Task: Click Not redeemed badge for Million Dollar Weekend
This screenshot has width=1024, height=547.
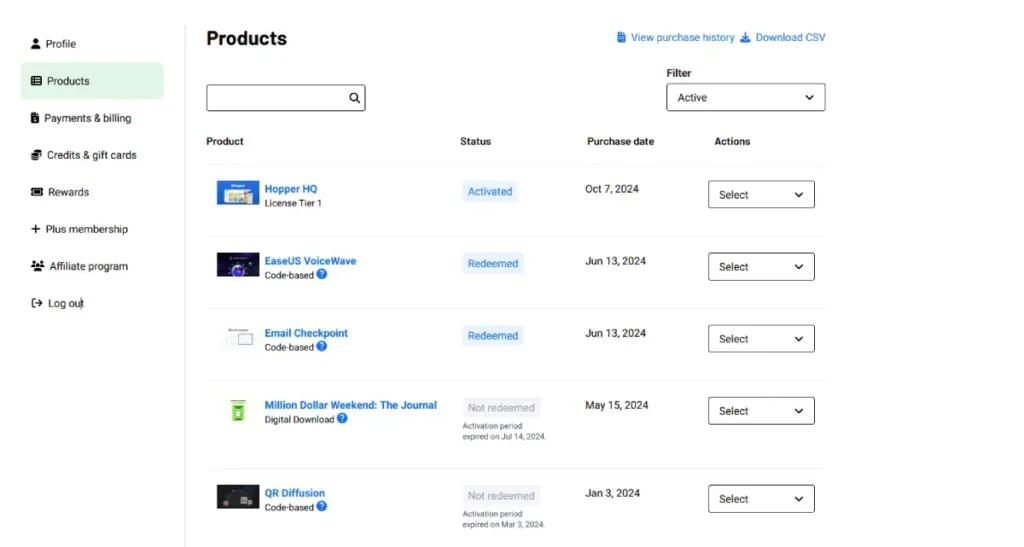Action: point(501,407)
